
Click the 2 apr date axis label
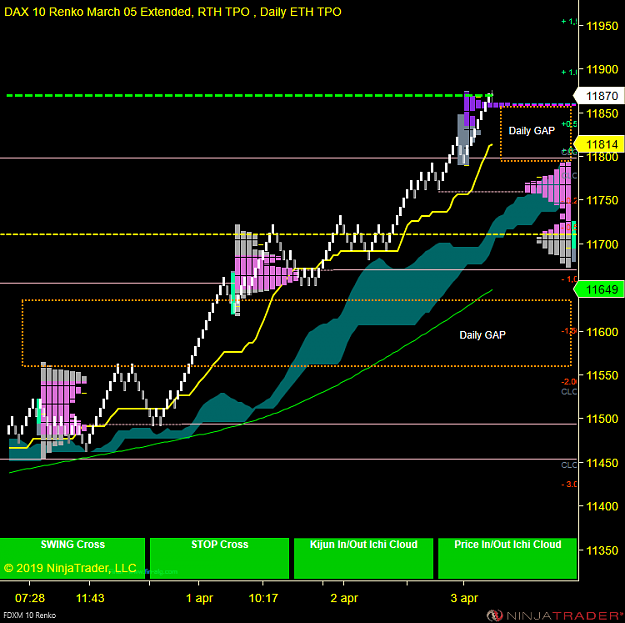(x=344, y=598)
